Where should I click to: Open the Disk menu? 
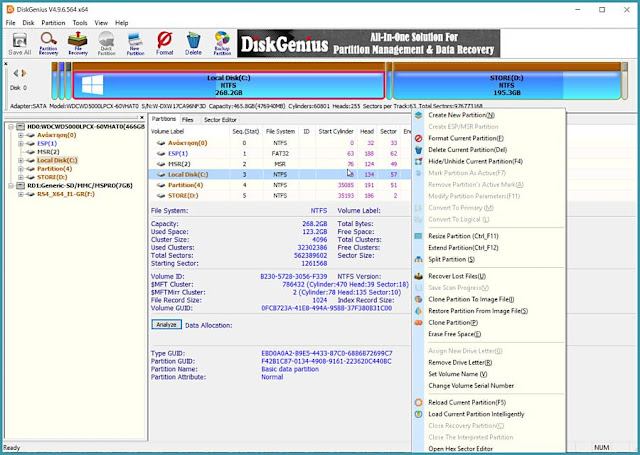28,23
